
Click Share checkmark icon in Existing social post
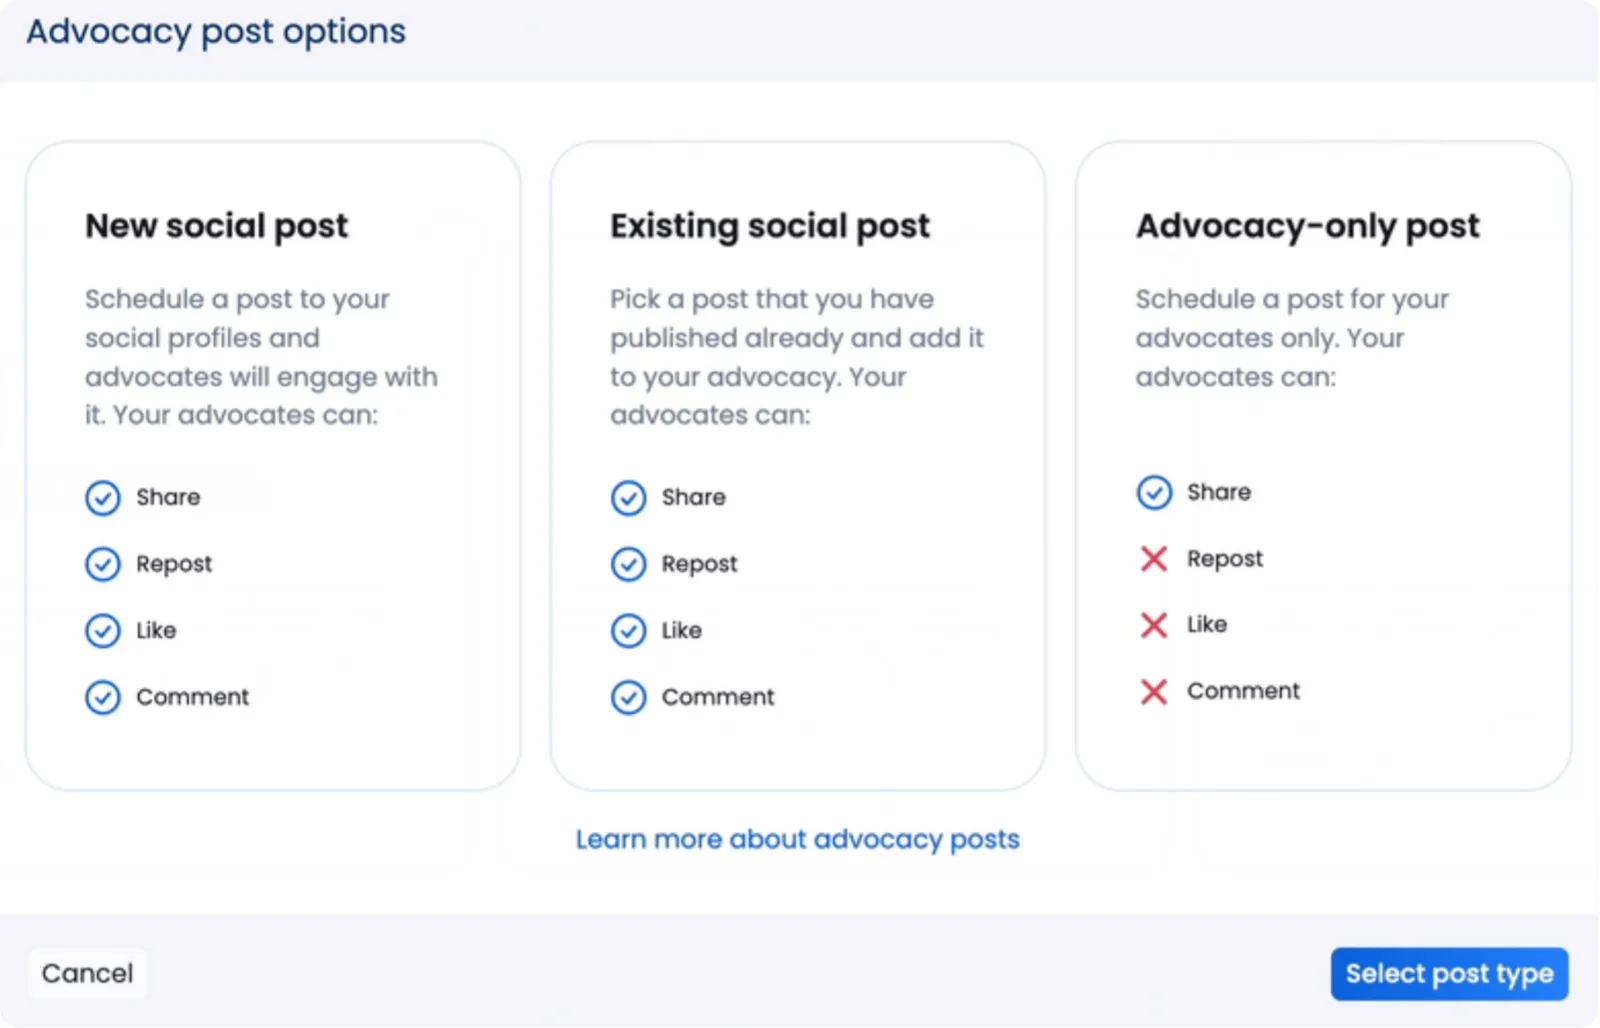coord(628,498)
